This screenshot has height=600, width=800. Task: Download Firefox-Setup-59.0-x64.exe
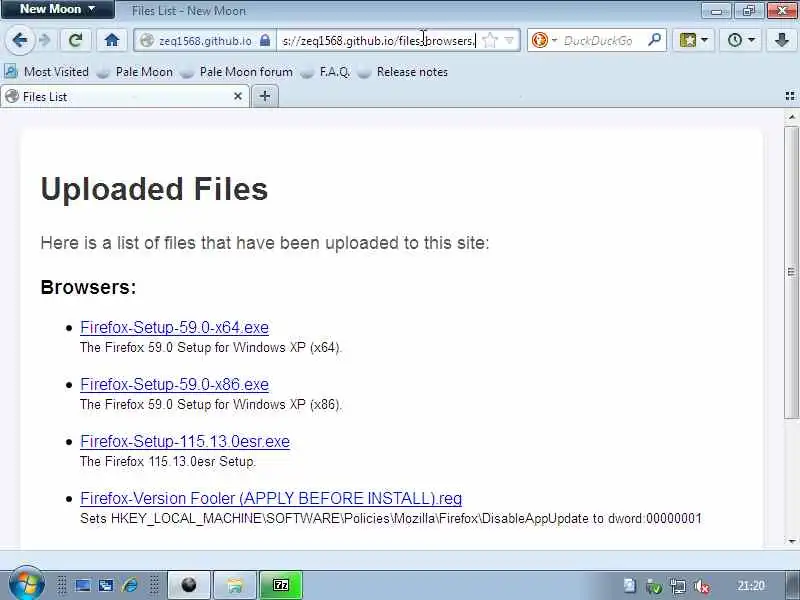pyautogui.click(x=174, y=327)
